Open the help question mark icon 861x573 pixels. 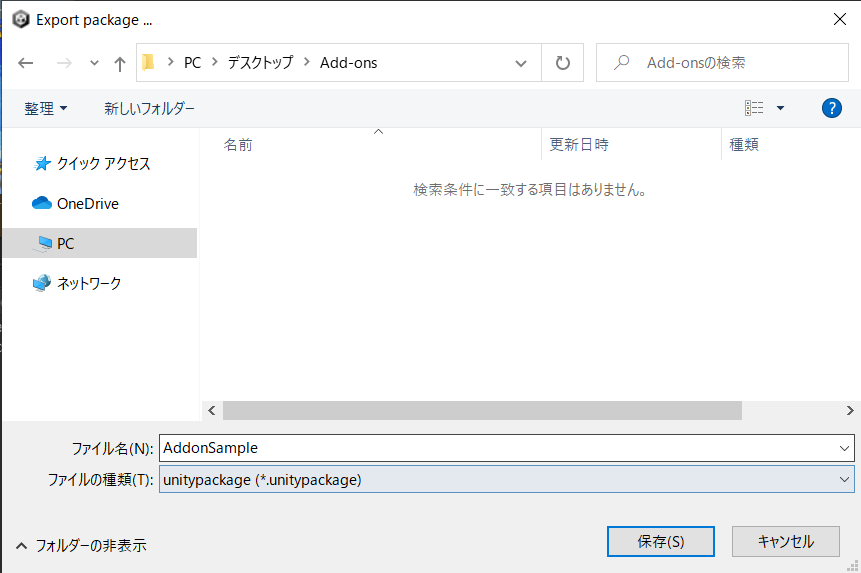[x=831, y=108]
